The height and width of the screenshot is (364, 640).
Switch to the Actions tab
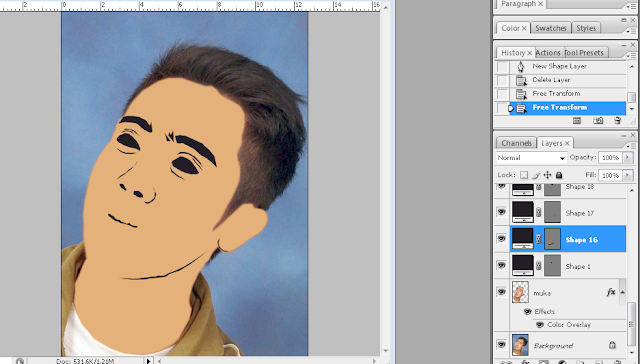(x=548, y=53)
